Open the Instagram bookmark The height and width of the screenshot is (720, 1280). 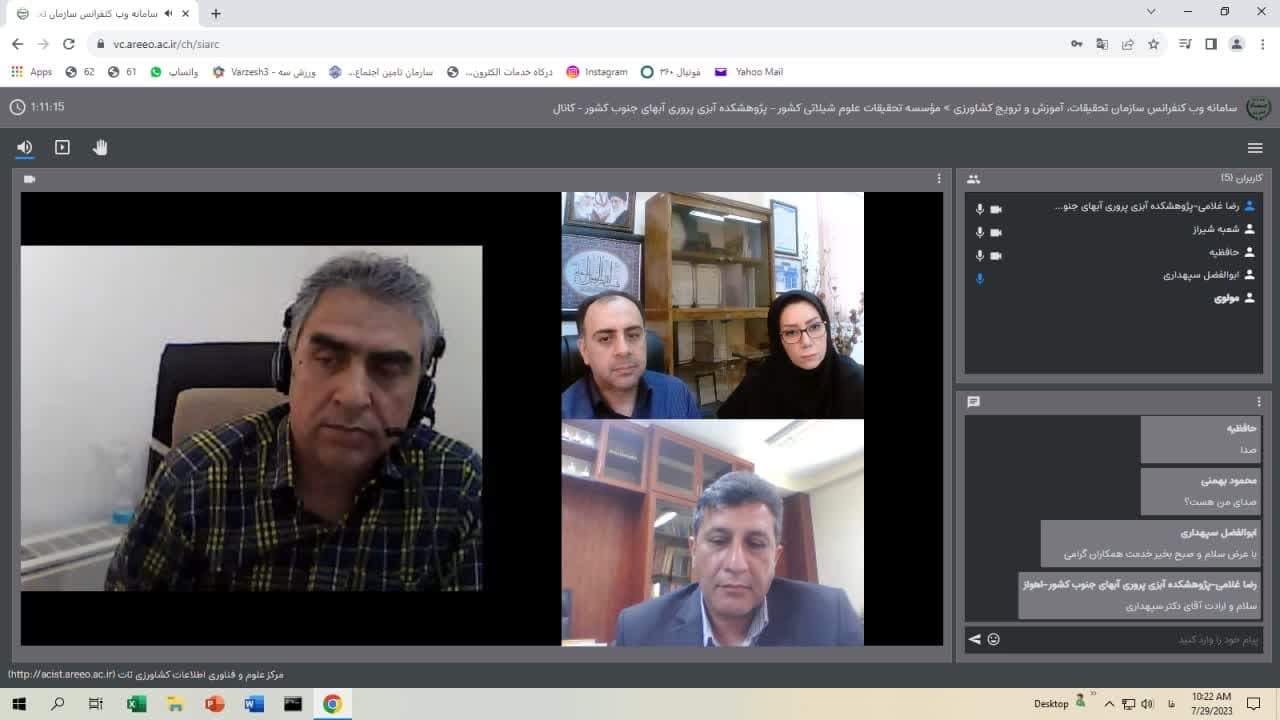pos(597,72)
